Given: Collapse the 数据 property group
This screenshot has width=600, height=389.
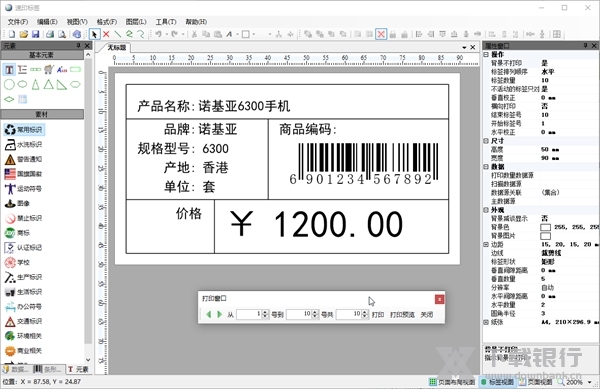Looking at the screenshot, I should [x=486, y=167].
